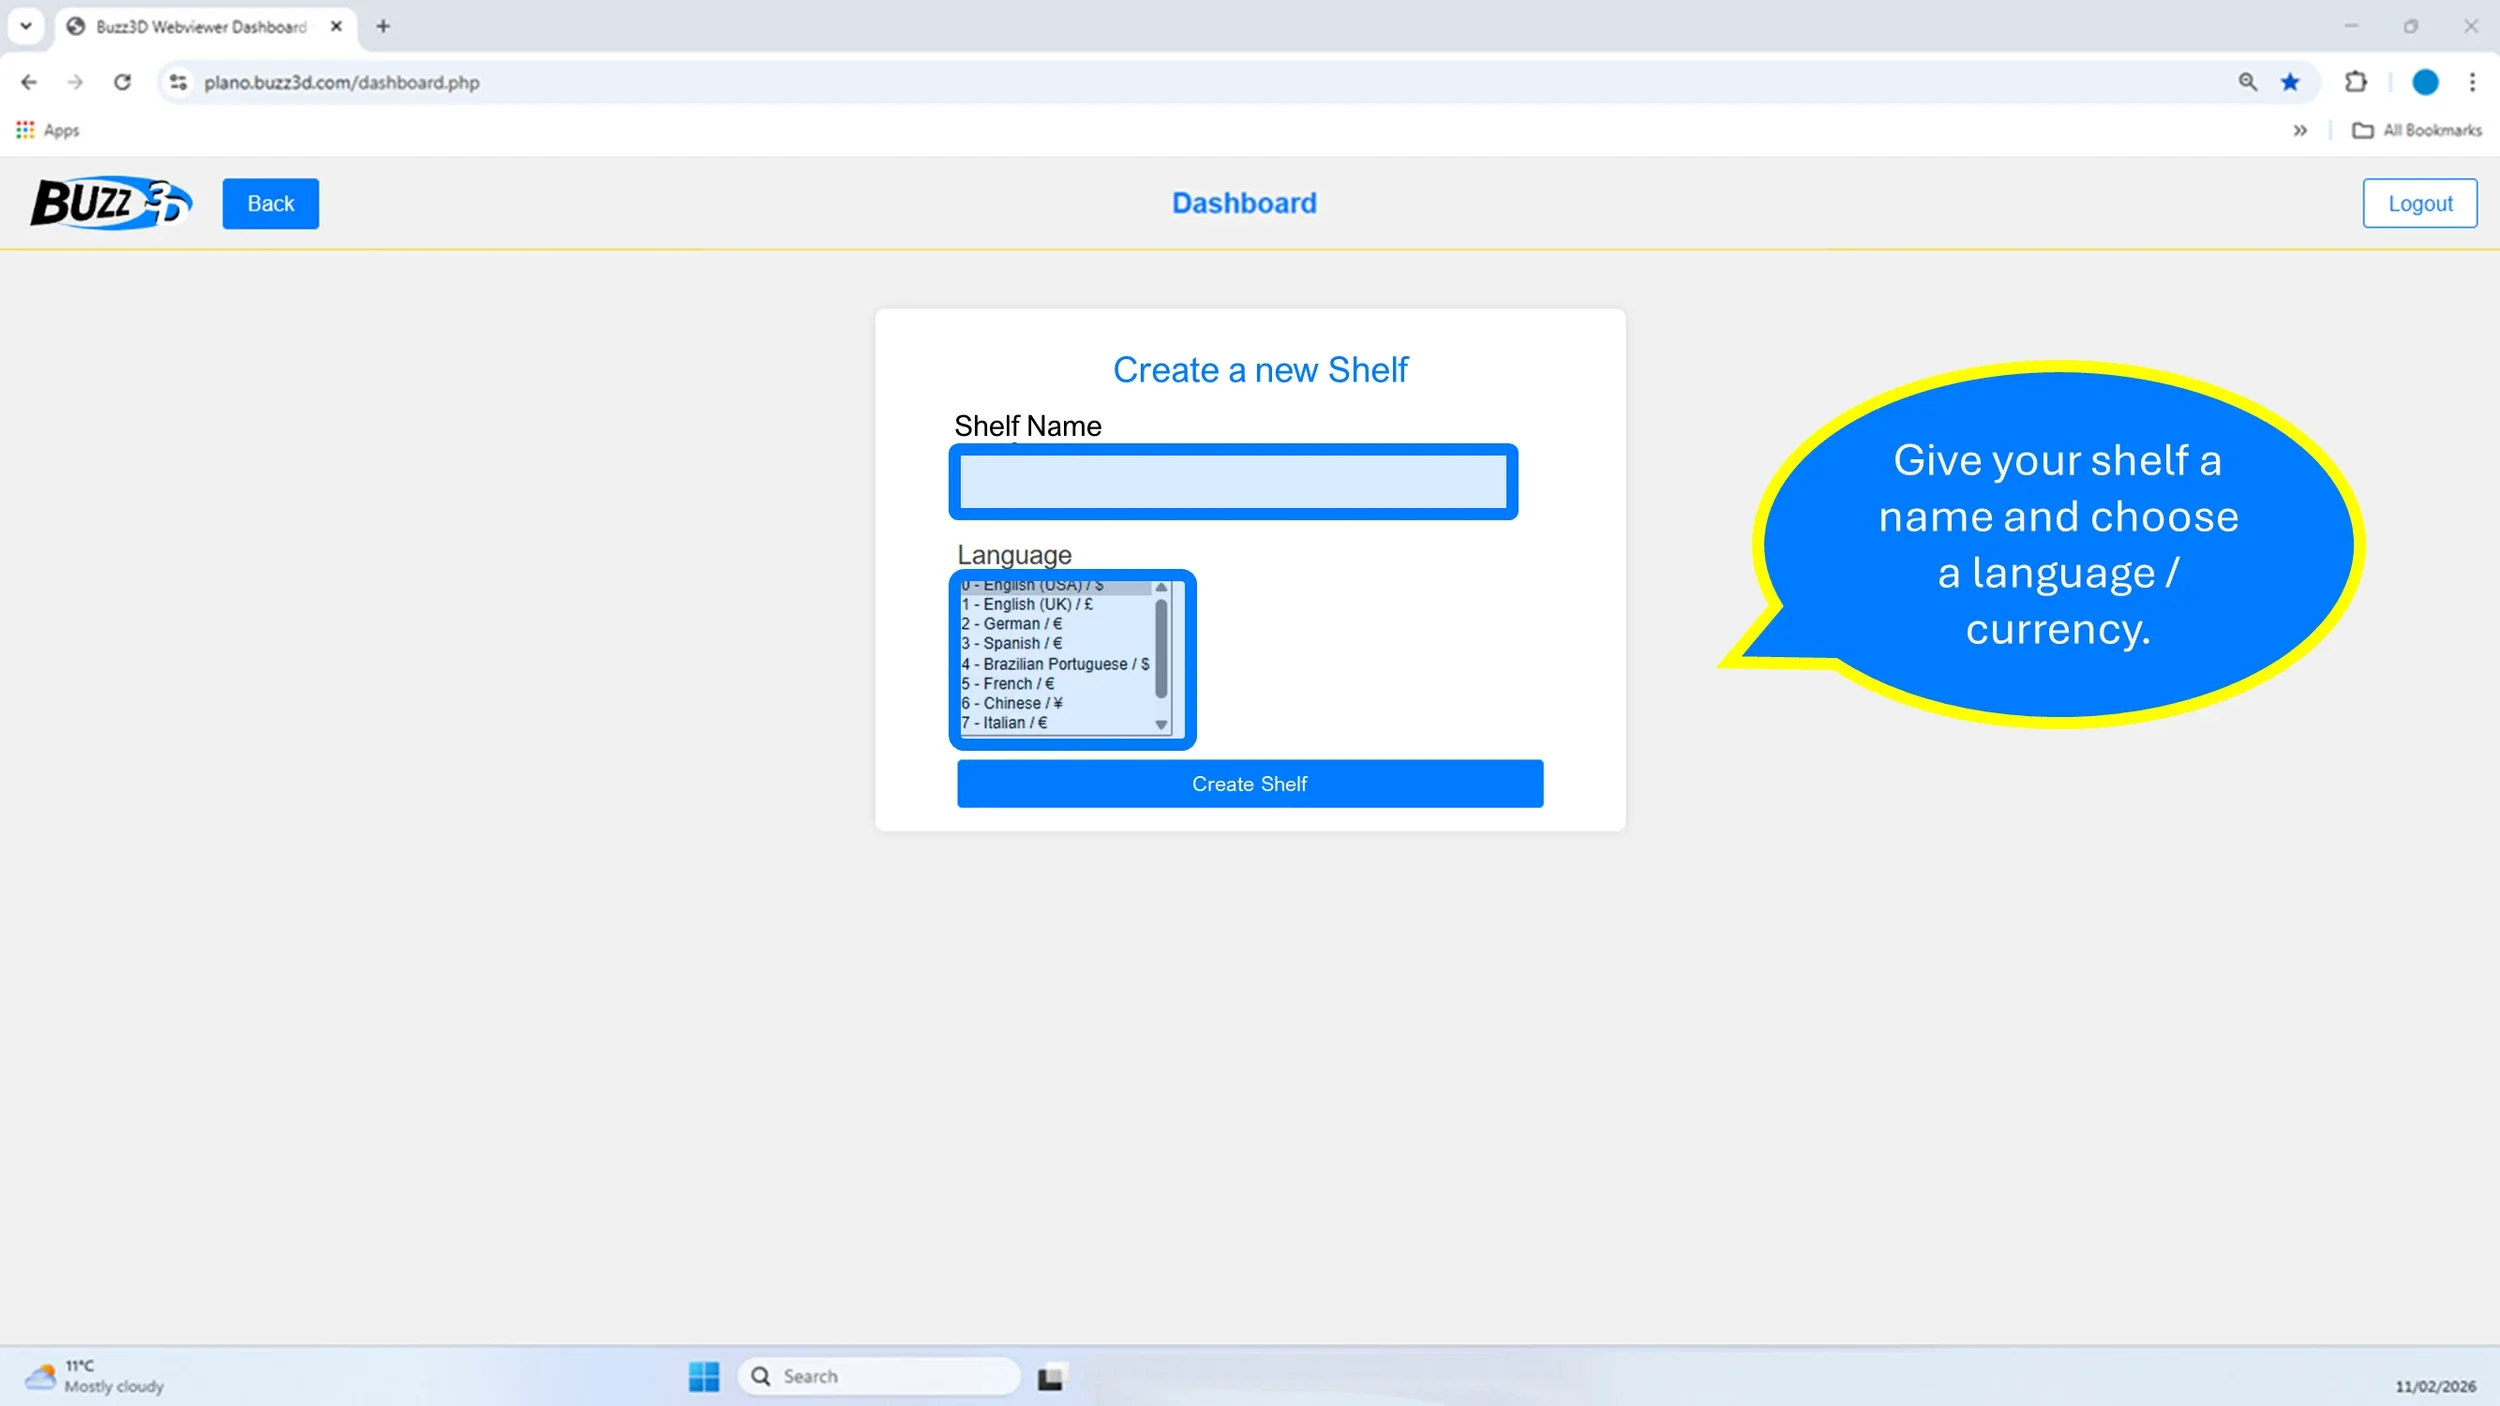Click the bookmark star icon
Screen dimensions: 2500x1406
[x=2290, y=82]
